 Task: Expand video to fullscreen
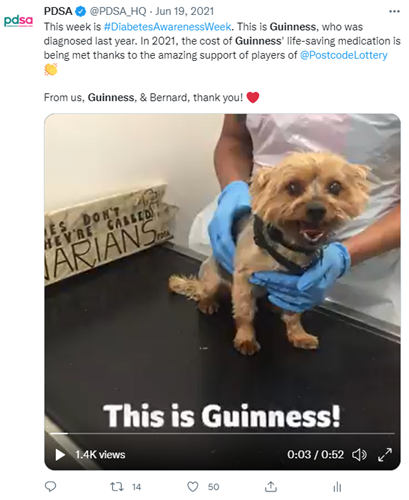click(385, 455)
